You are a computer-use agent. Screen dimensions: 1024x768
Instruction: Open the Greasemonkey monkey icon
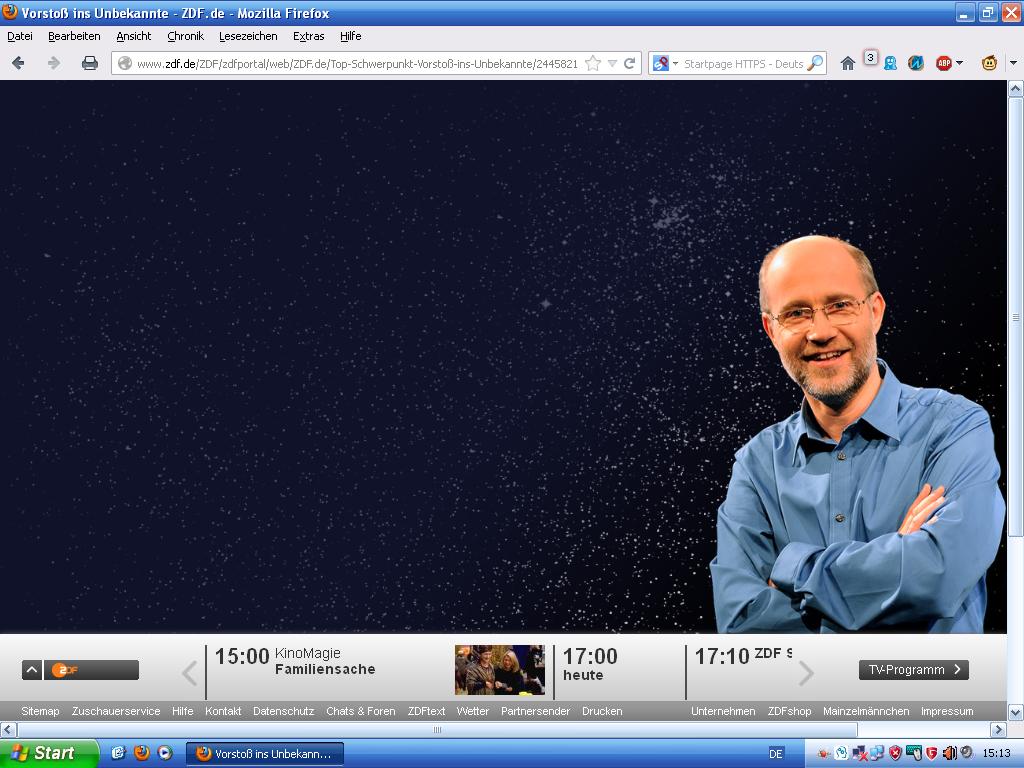coord(989,63)
